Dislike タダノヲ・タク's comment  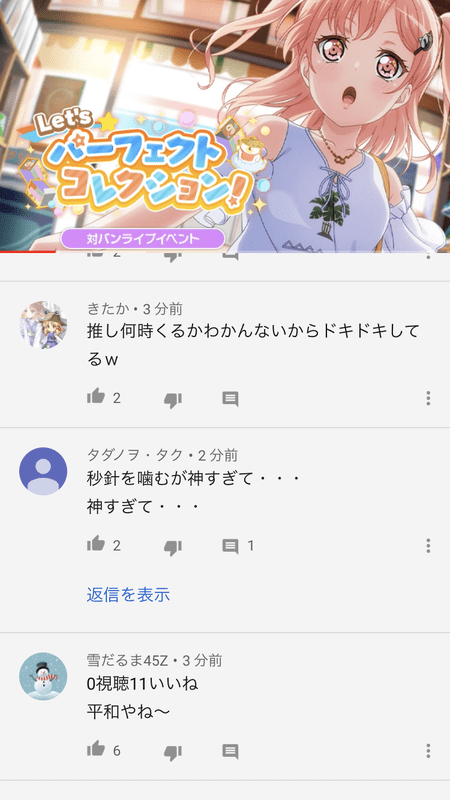[x=173, y=547]
